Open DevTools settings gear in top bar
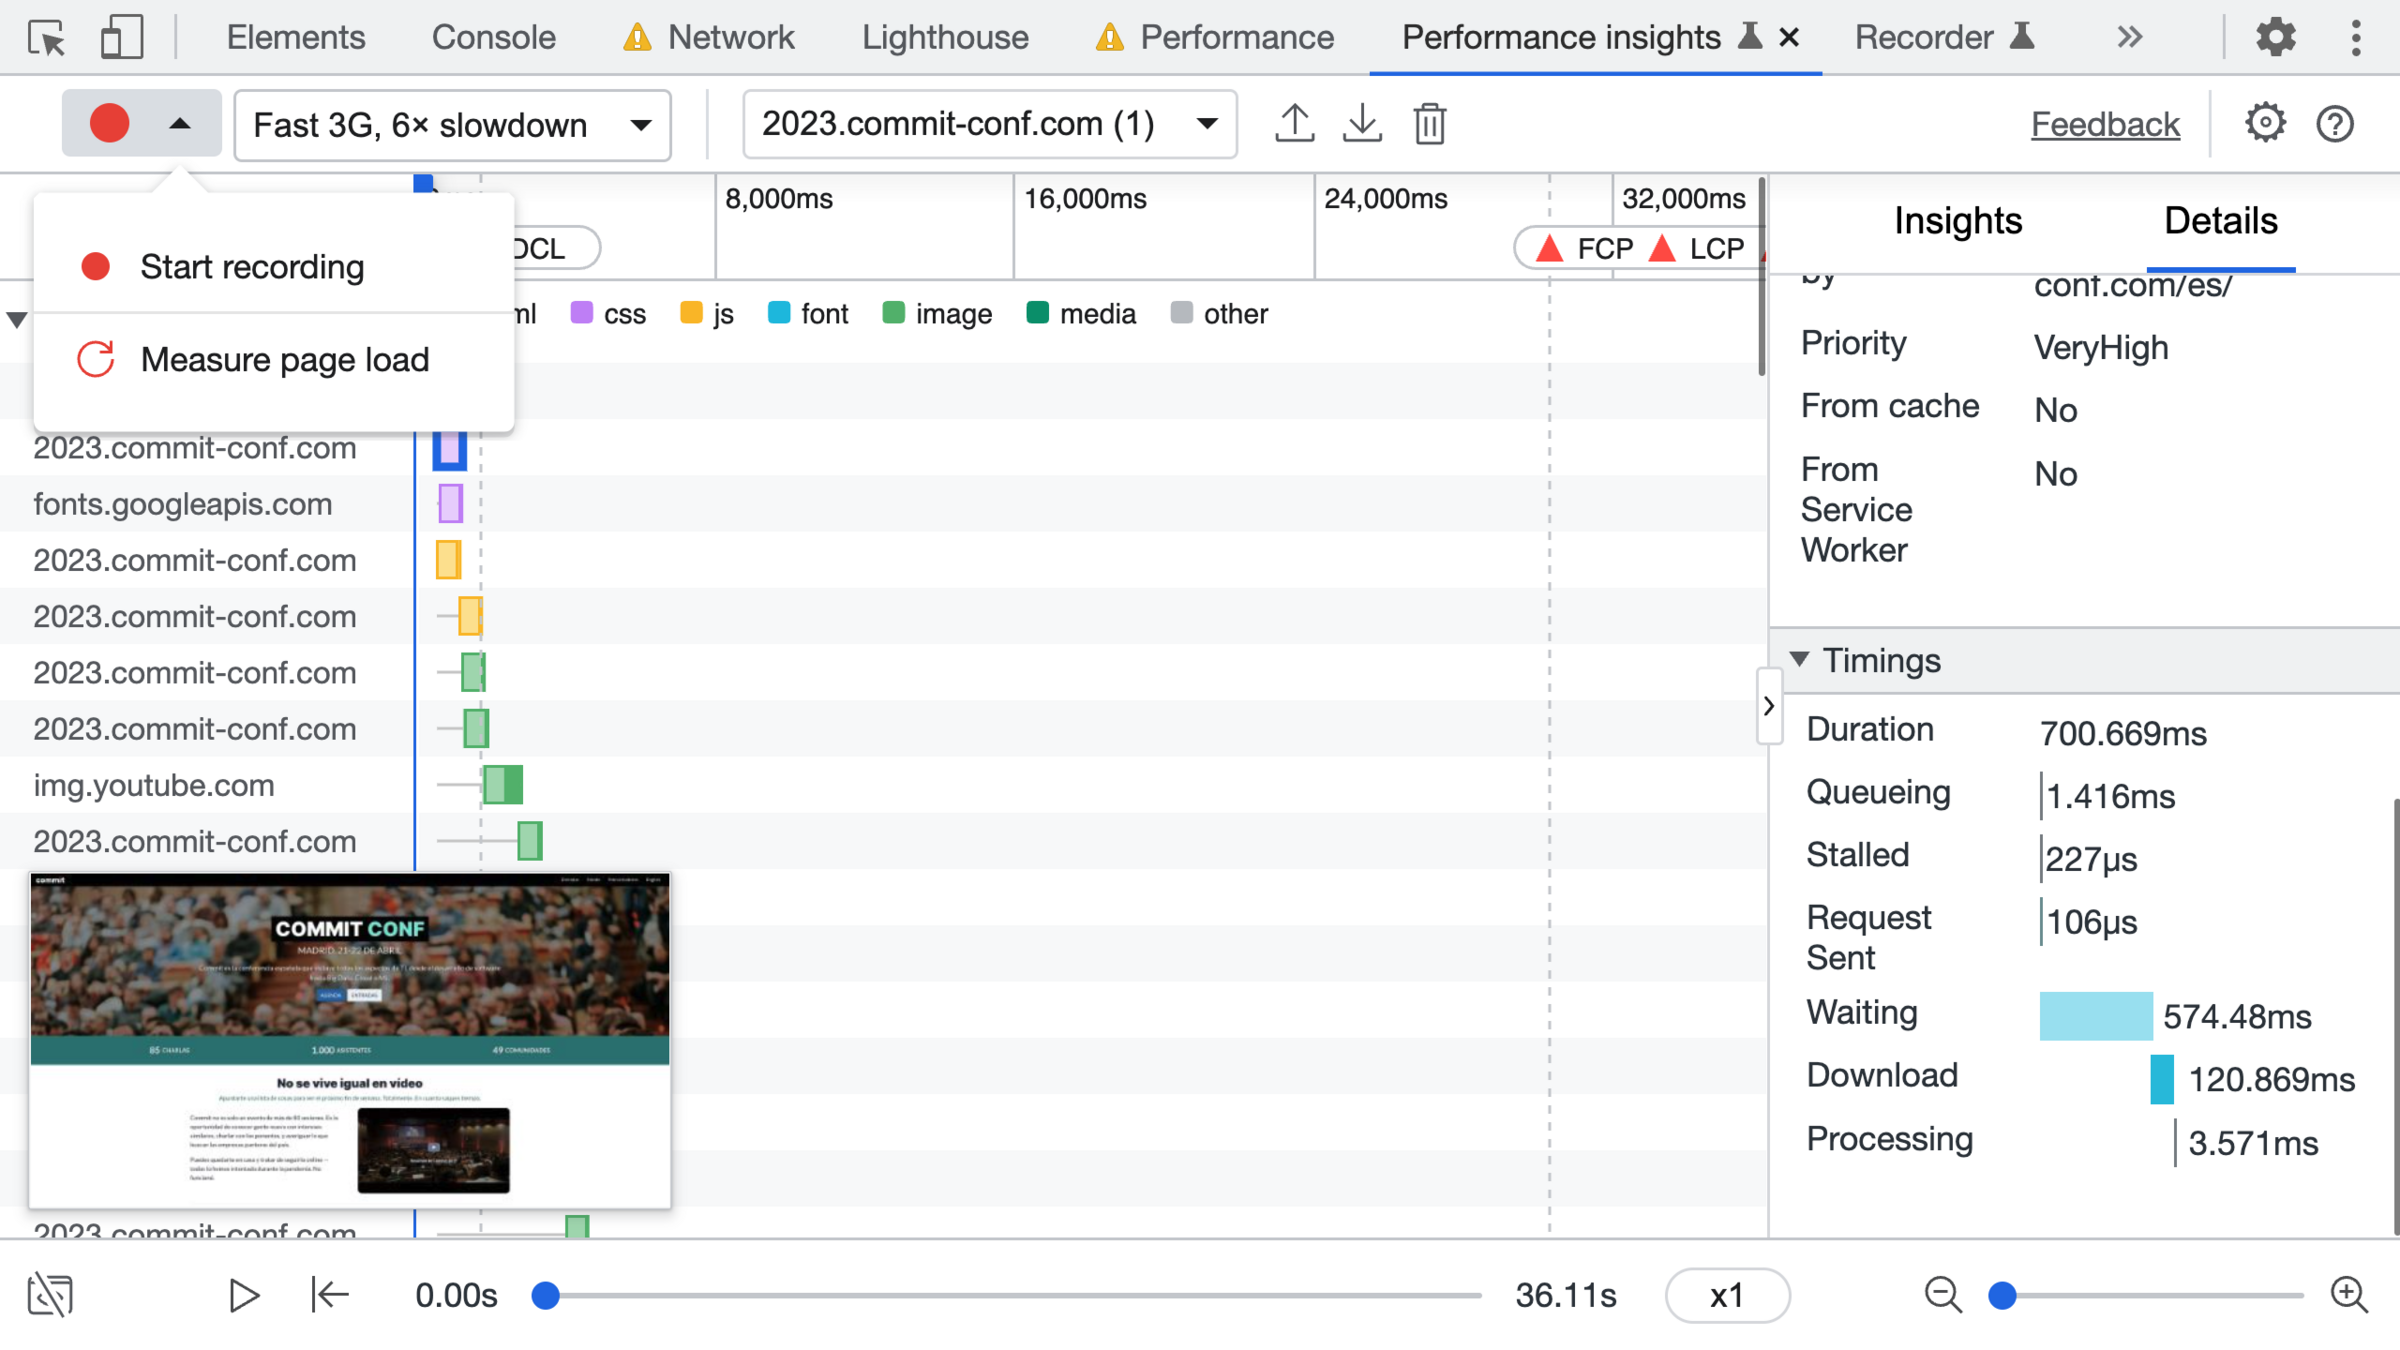The width and height of the screenshot is (2400, 1350). point(2275,38)
